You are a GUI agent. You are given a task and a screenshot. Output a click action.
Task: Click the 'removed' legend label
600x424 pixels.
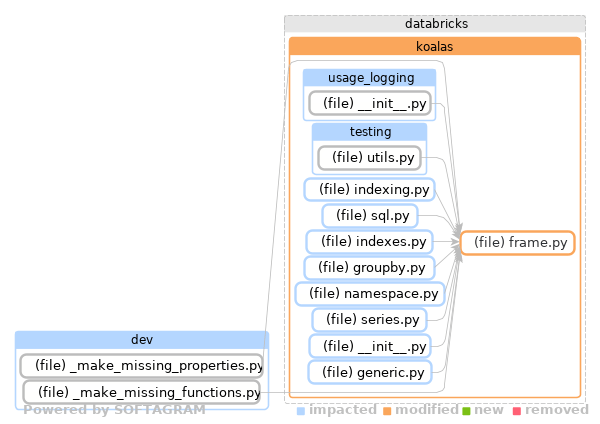coord(557,410)
